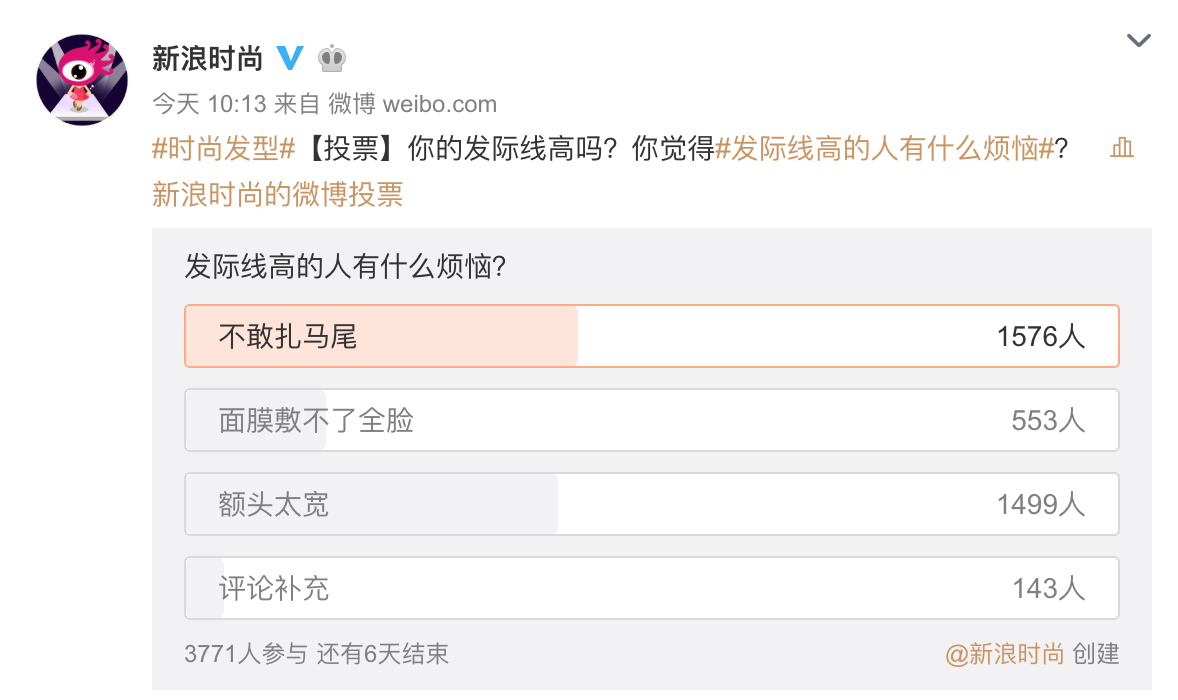The height and width of the screenshot is (700, 1178).
Task: Vote for the 不敢扎马尾 option
Action: tap(651, 336)
